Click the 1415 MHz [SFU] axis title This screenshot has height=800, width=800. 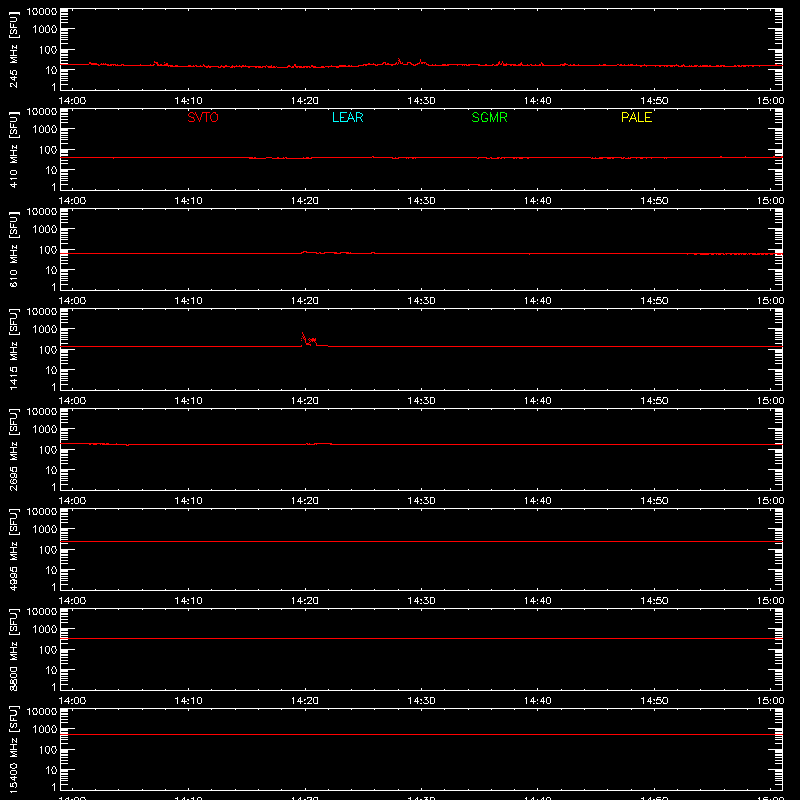pyautogui.click(x=13, y=349)
